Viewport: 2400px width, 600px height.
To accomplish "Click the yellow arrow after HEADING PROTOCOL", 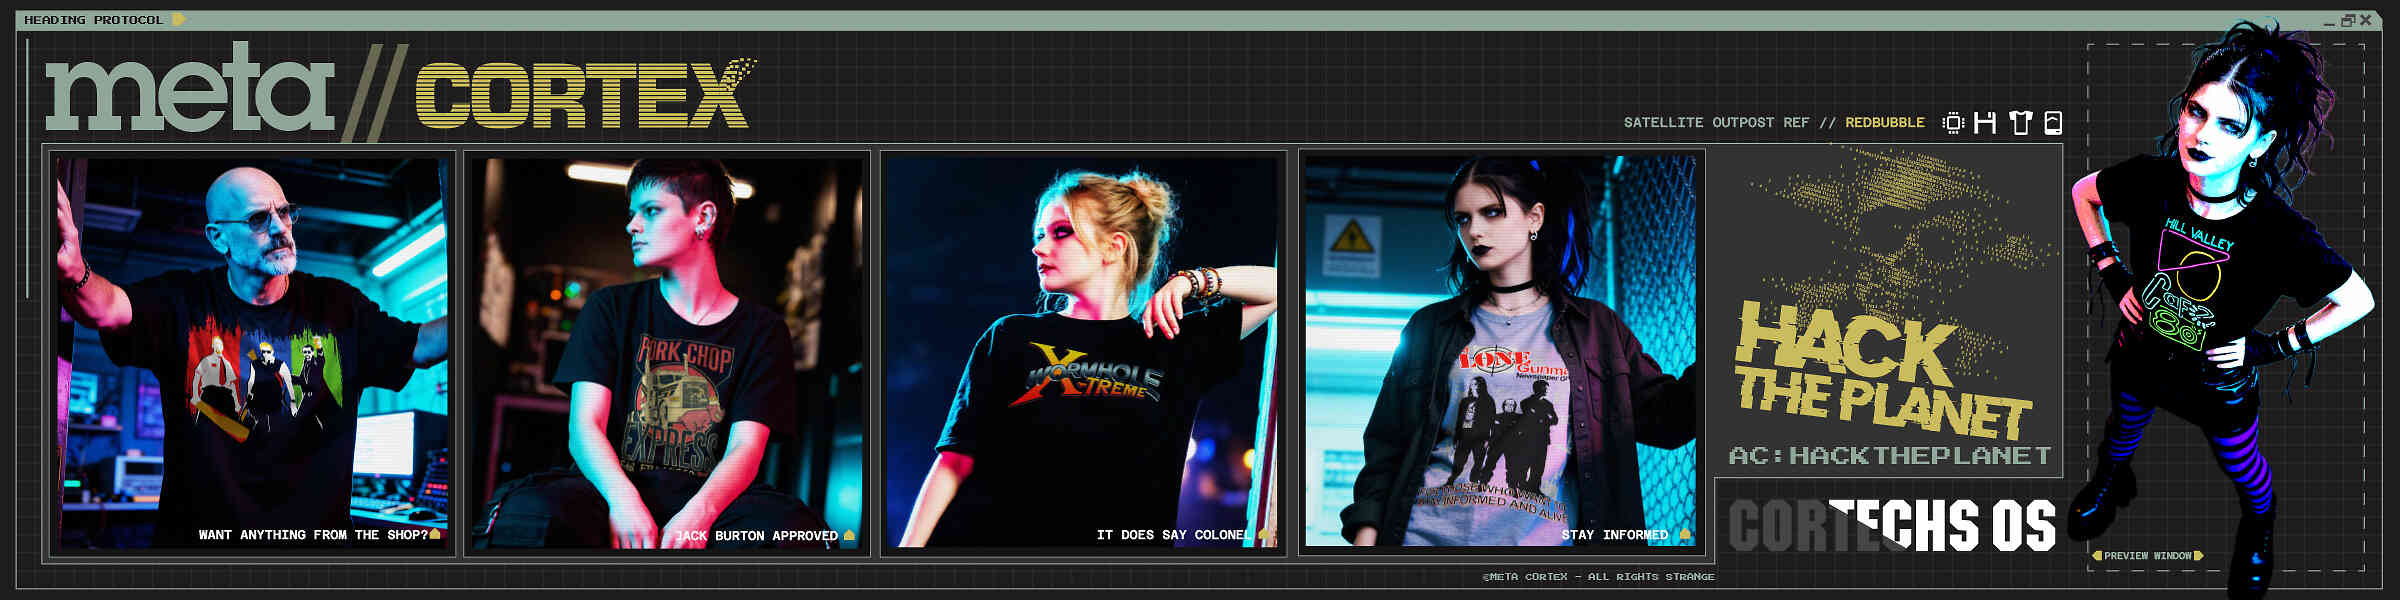I will (x=178, y=19).
